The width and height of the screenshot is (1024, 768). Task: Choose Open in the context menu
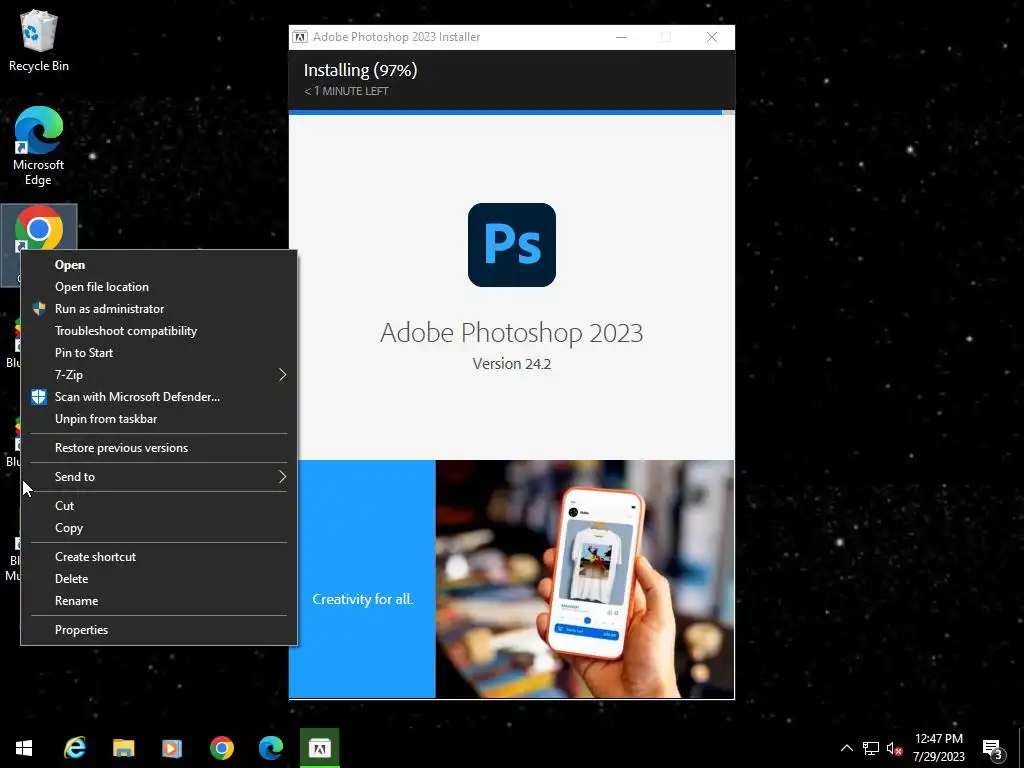[x=159, y=264]
